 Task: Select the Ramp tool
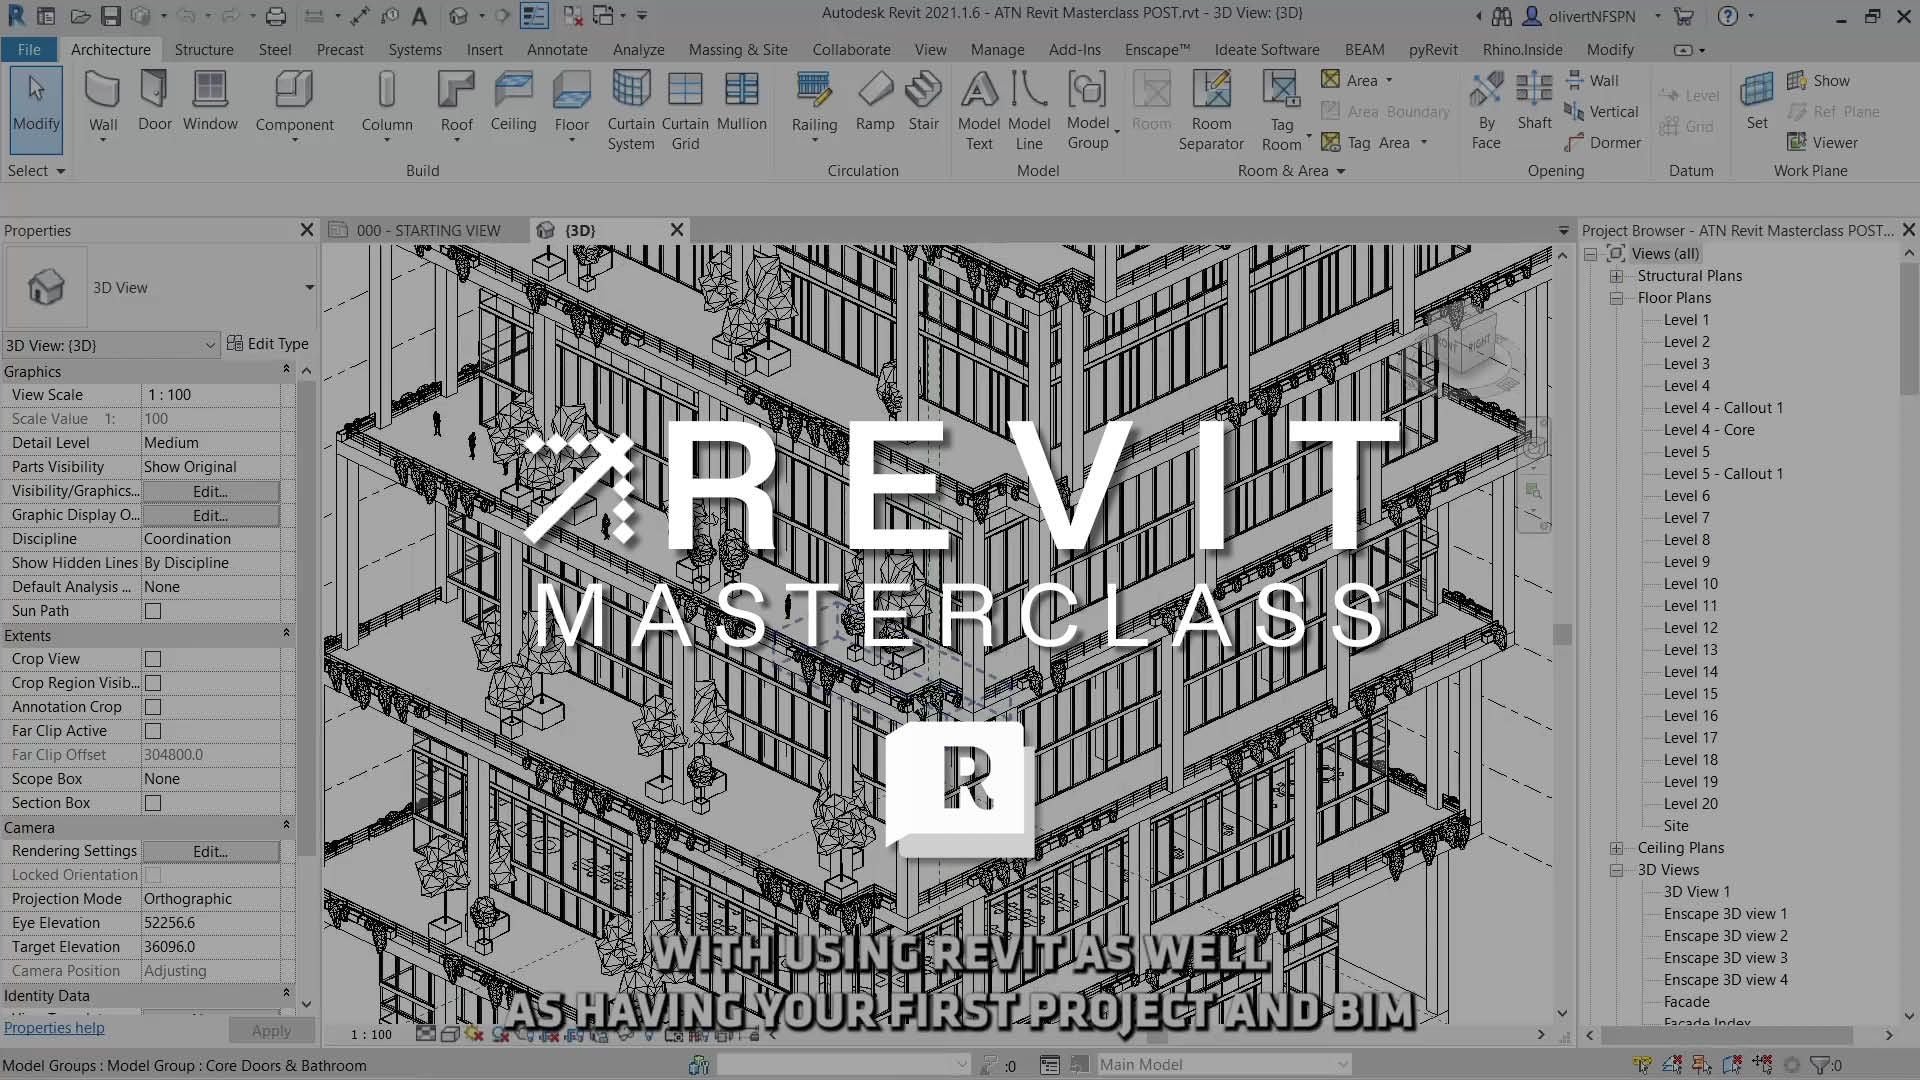pyautogui.click(x=875, y=100)
